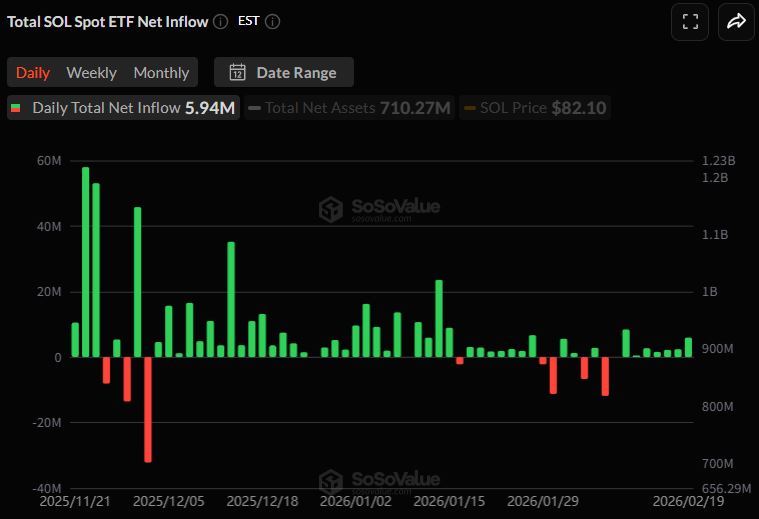Open the chart in fullscreen mode
The width and height of the screenshot is (759, 519).
[x=689, y=21]
